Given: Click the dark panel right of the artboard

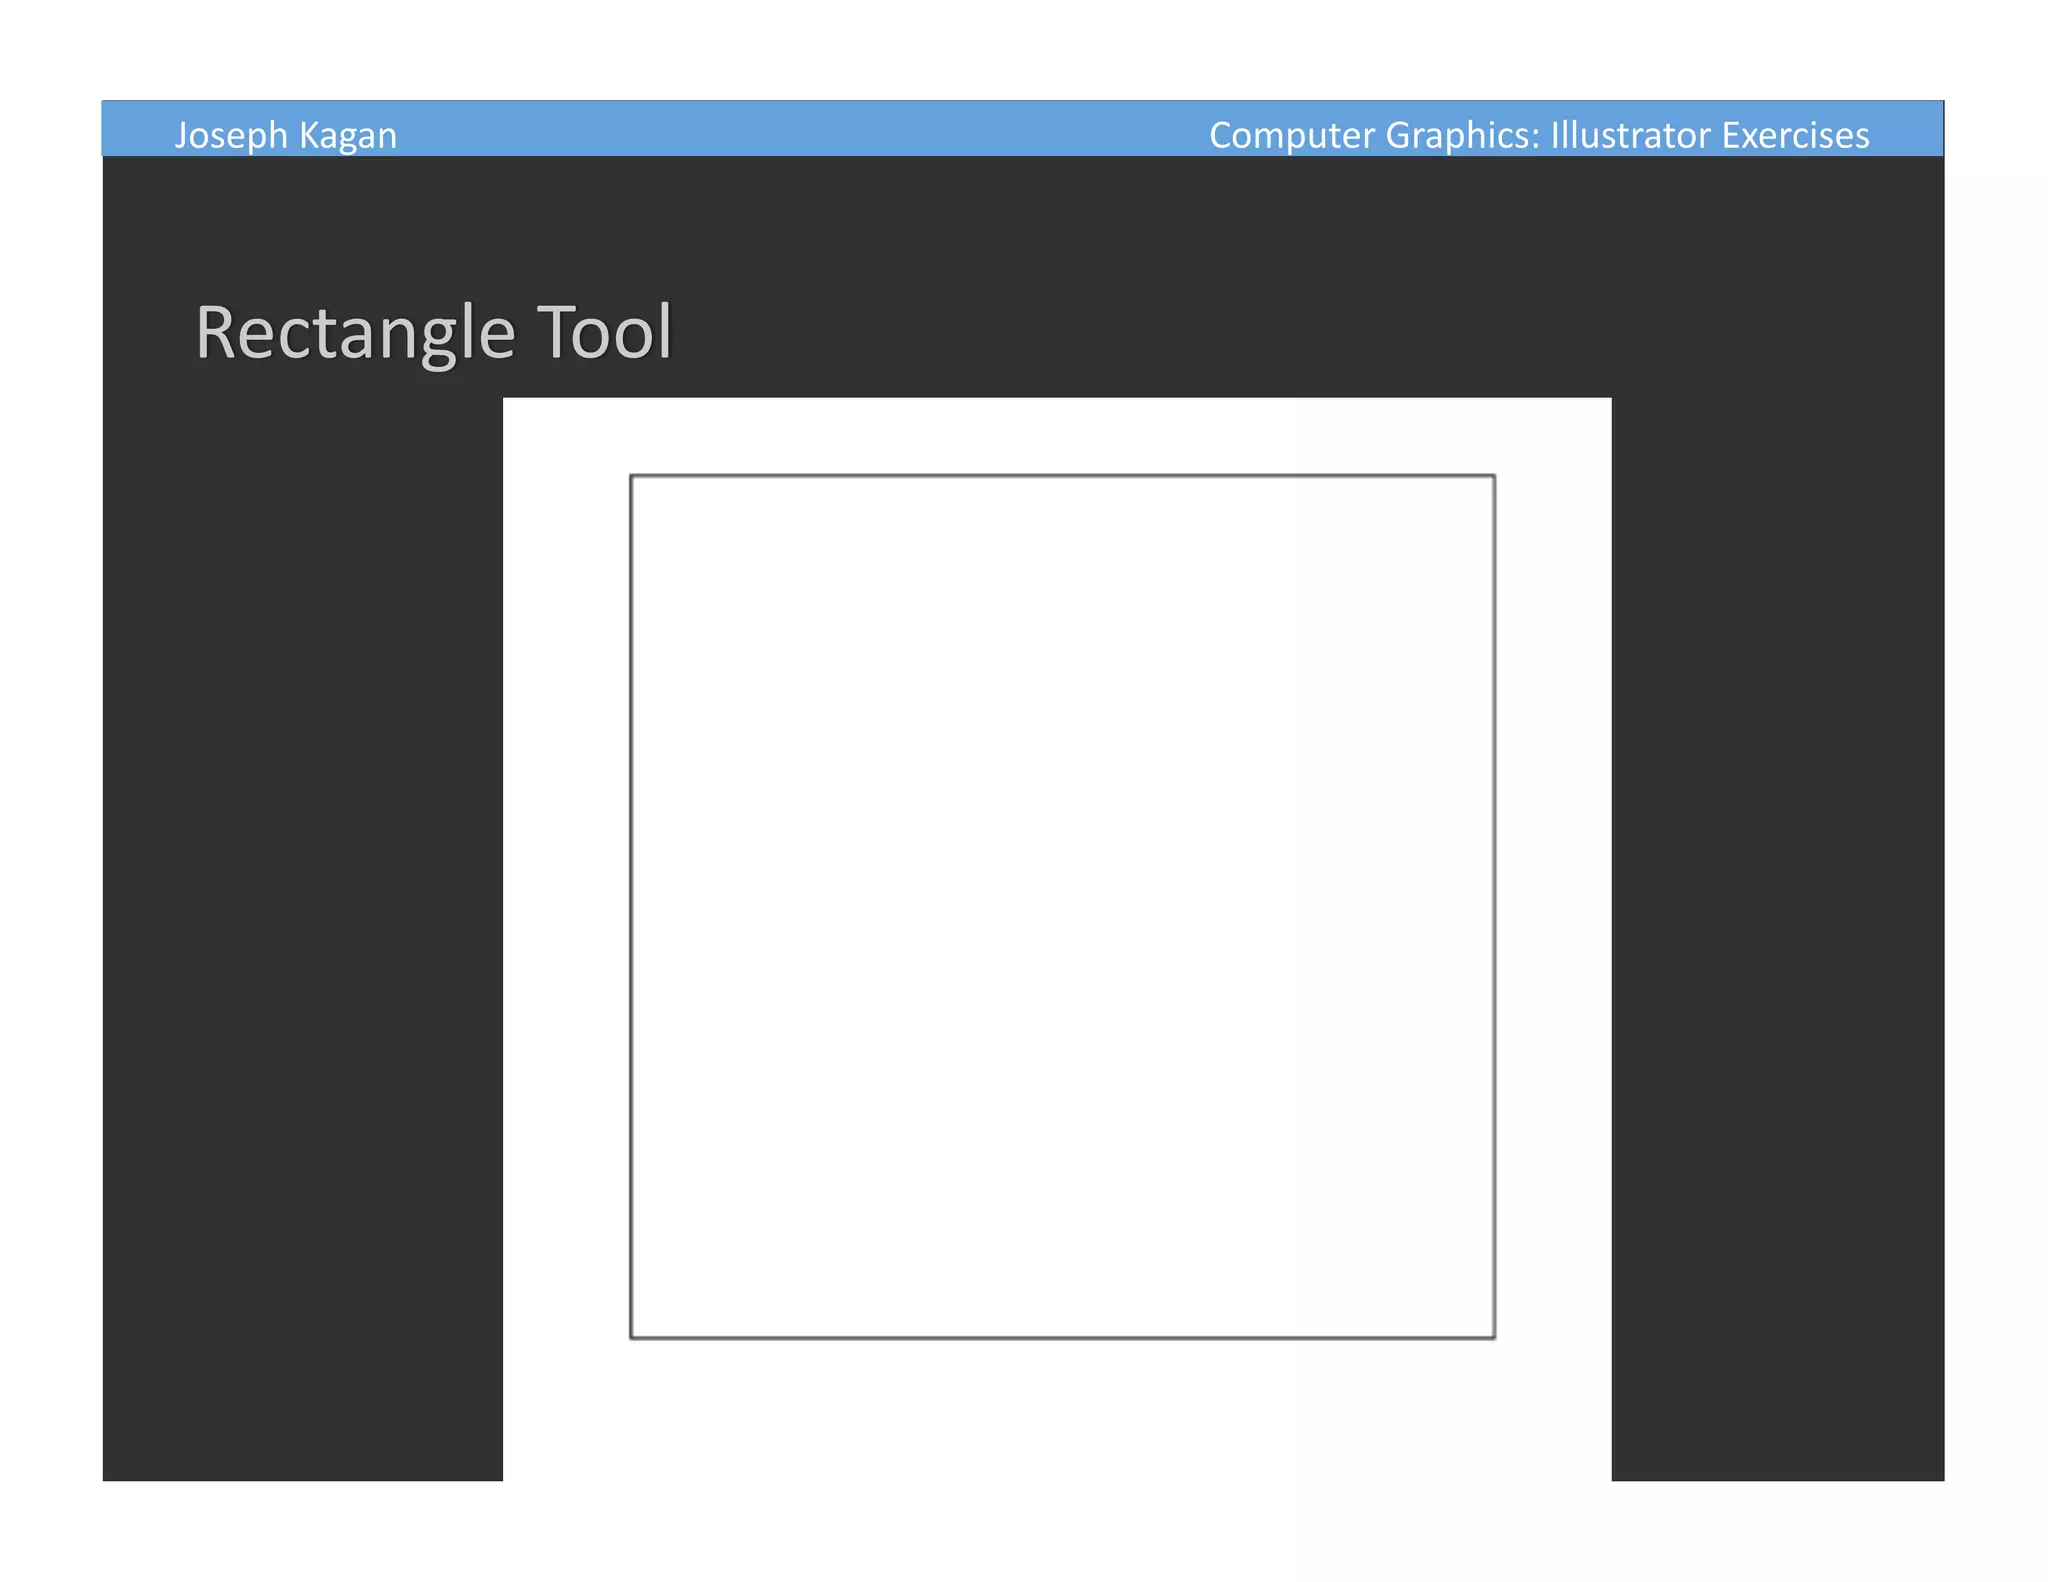Looking at the screenshot, I should click(x=1777, y=900).
